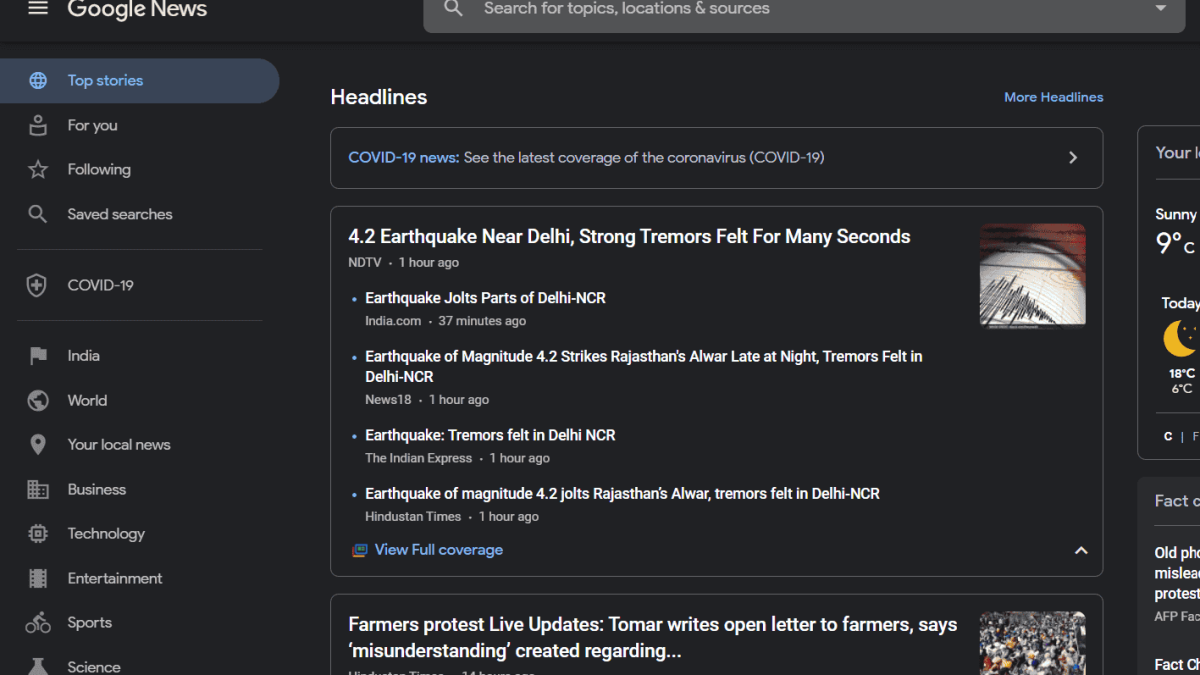Click the Technology chip icon

pyautogui.click(x=38, y=534)
